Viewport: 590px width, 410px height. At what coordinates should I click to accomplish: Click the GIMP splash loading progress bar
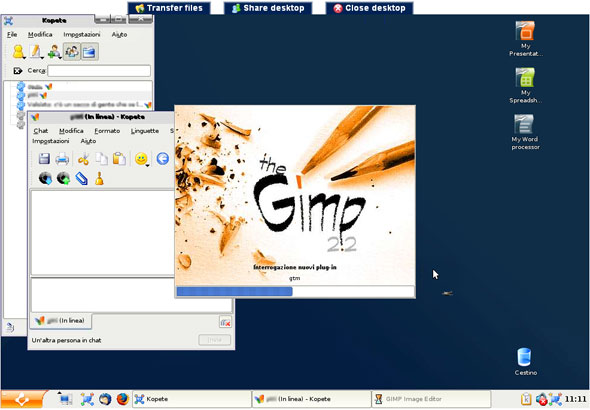click(x=295, y=291)
